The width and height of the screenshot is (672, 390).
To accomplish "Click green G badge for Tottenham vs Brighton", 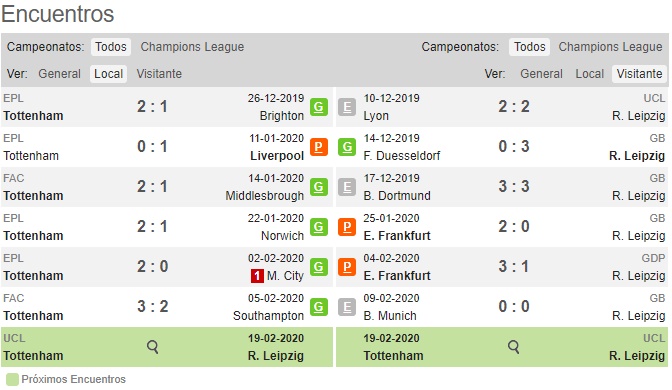I will click(319, 107).
